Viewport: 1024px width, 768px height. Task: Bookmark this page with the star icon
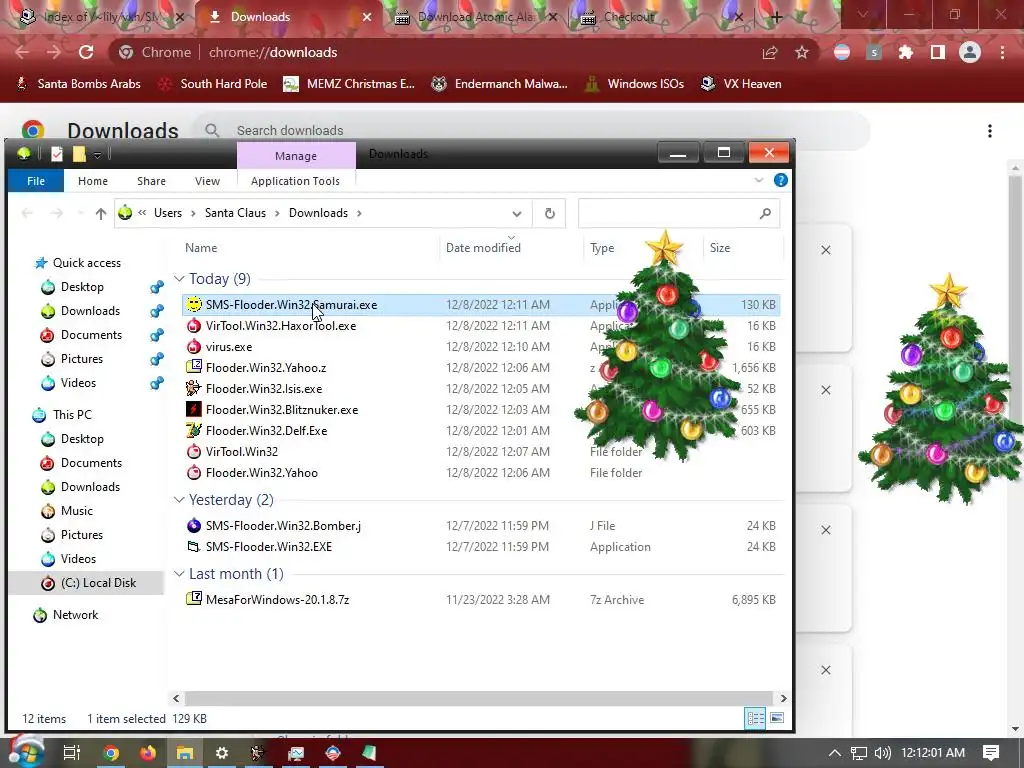tap(802, 52)
